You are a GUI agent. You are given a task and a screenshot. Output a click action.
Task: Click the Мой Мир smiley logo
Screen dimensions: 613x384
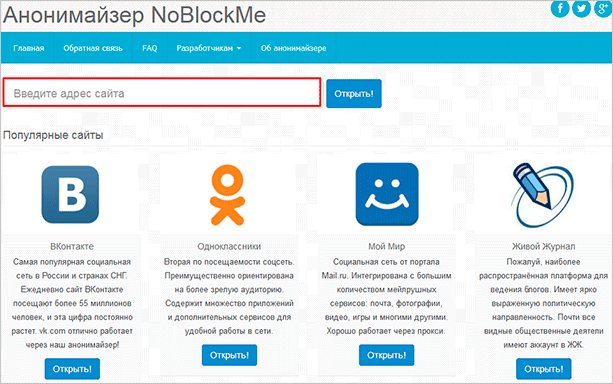point(387,194)
